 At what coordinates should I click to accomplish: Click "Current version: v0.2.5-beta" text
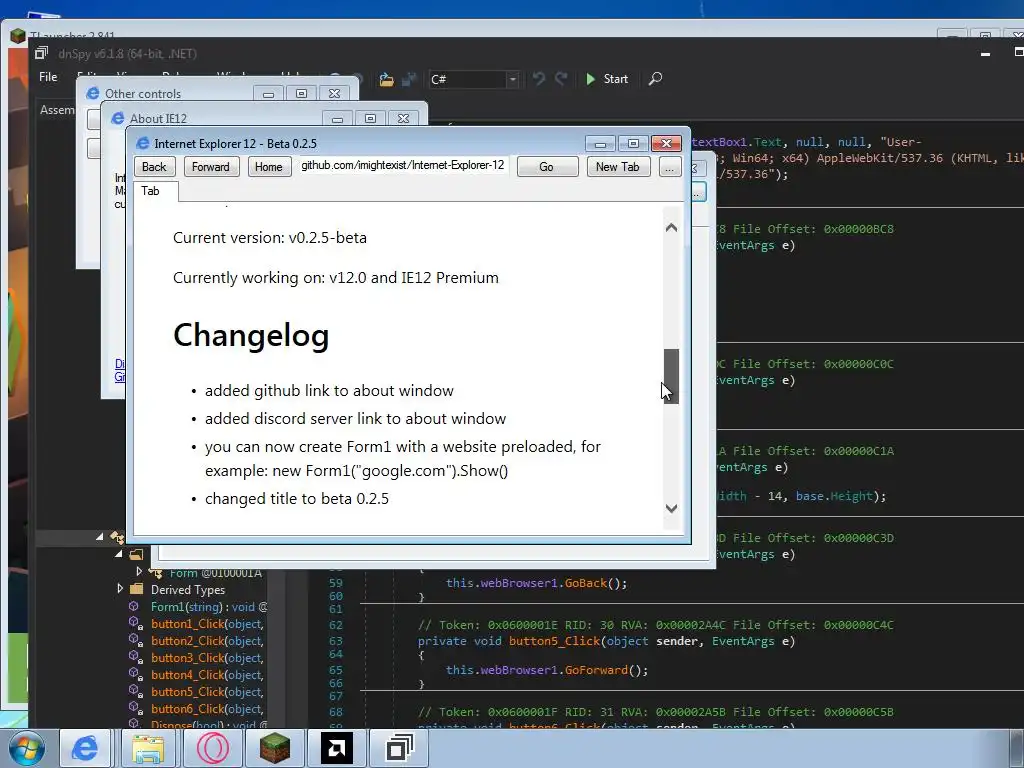click(270, 238)
